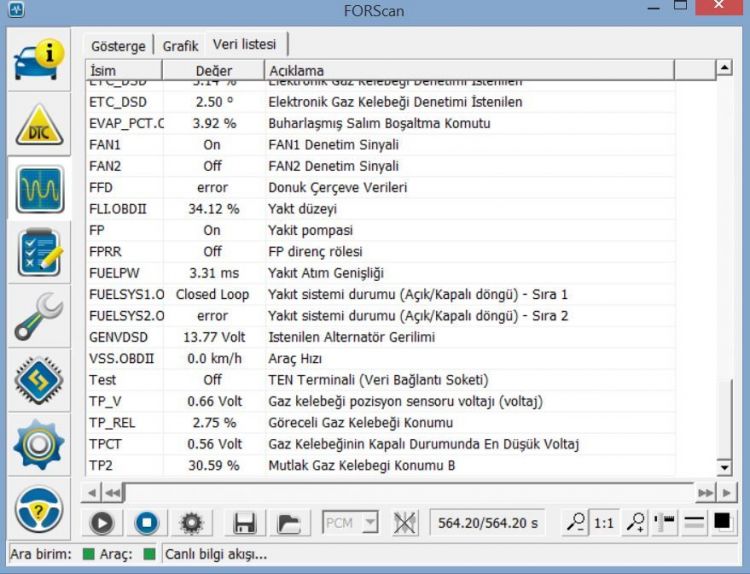Click the Canlı bilgi akışı status text

point(216,555)
